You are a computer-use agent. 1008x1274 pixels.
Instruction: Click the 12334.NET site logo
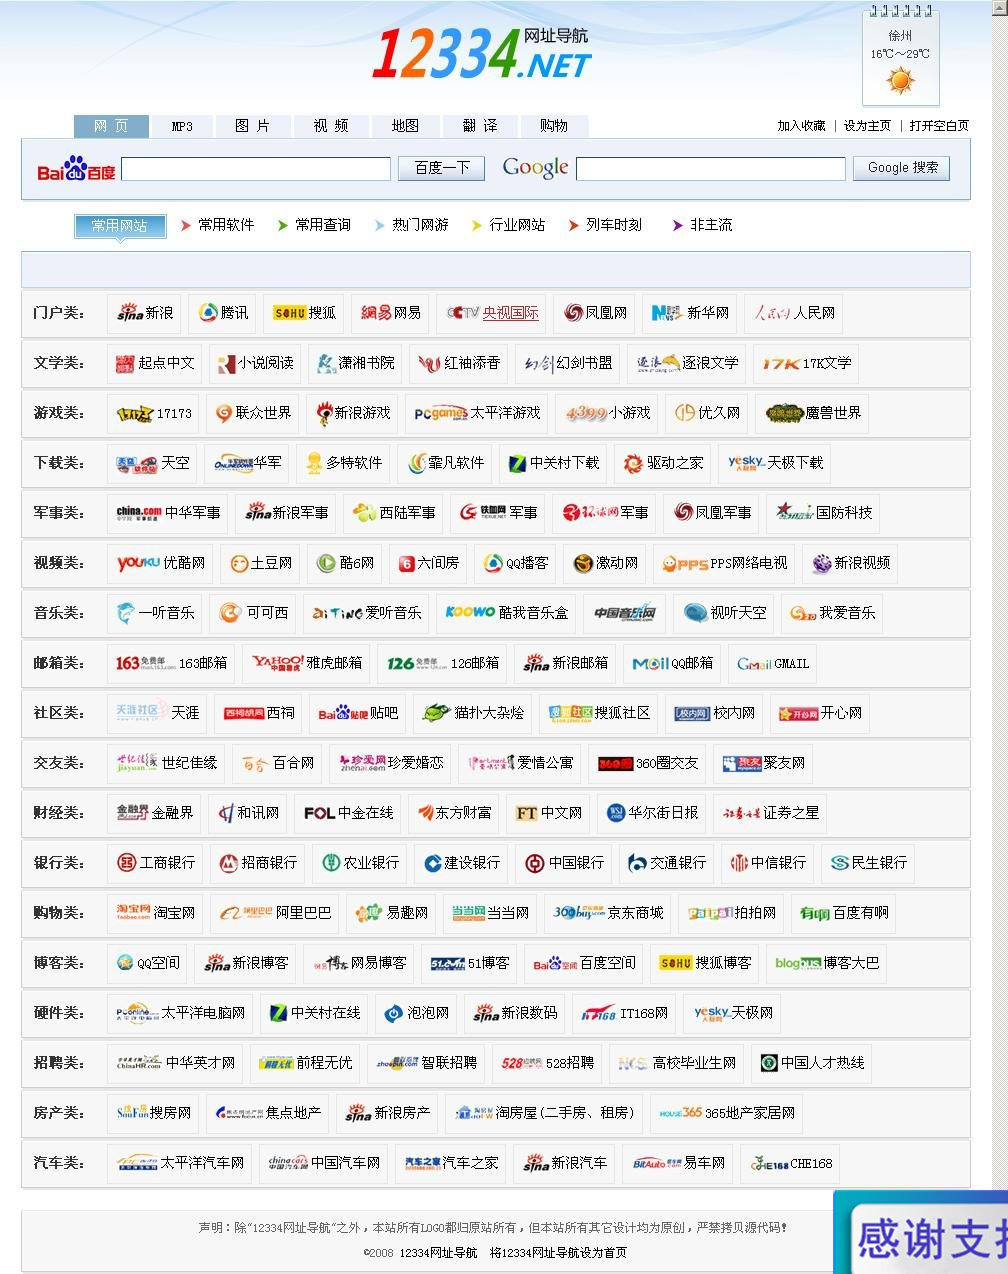pyautogui.click(x=481, y=54)
